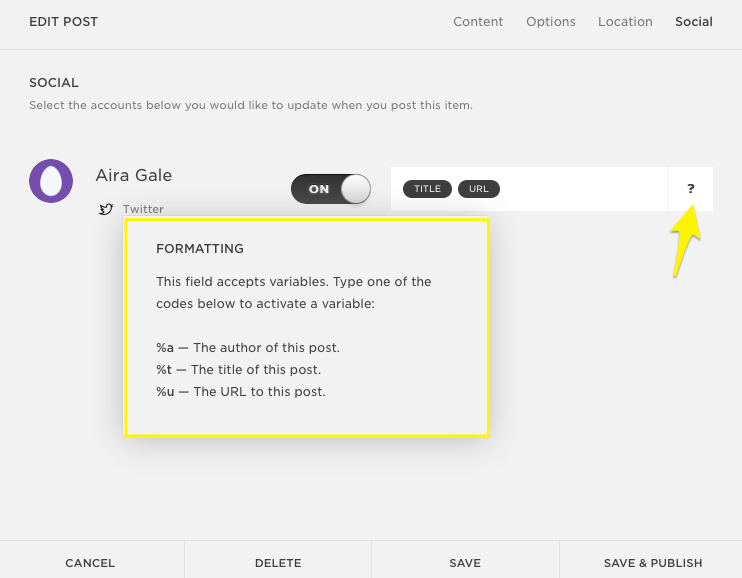Open the question mark formatting help
The width and height of the screenshot is (742, 578).
pos(690,189)
